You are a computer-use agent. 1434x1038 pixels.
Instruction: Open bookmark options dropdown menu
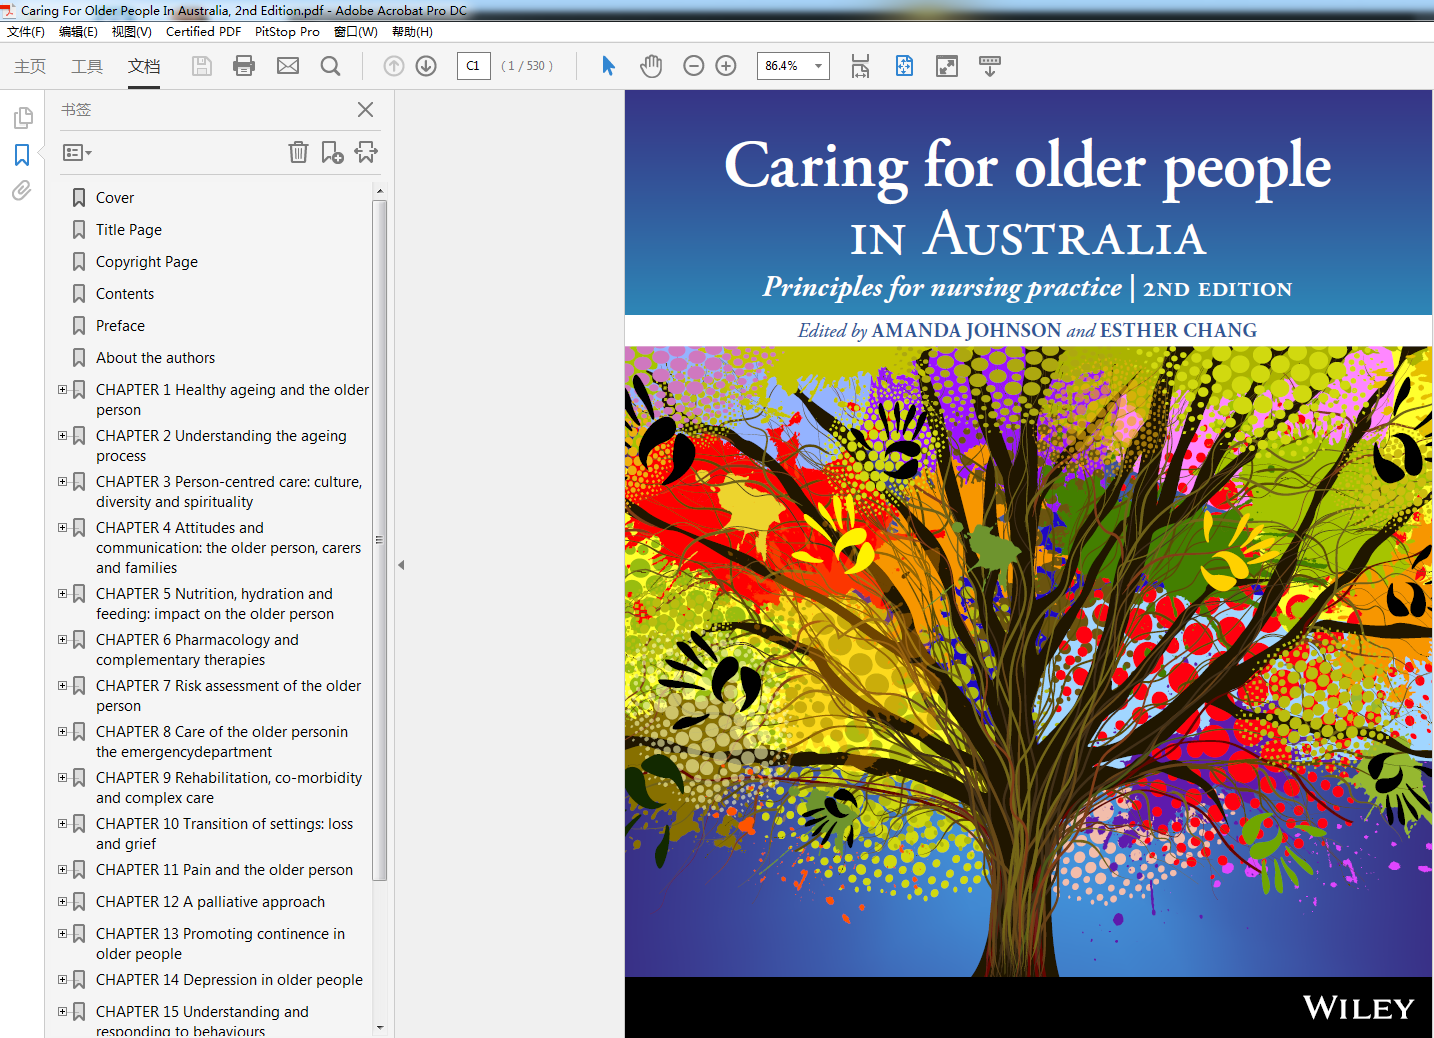(77, 153)
